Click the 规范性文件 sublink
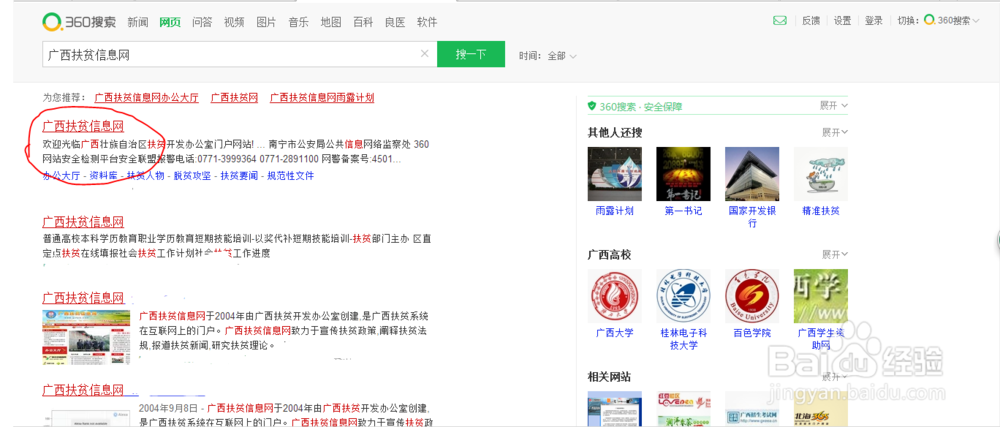Viewport: 1000px width, 427px height. (290, 176)
